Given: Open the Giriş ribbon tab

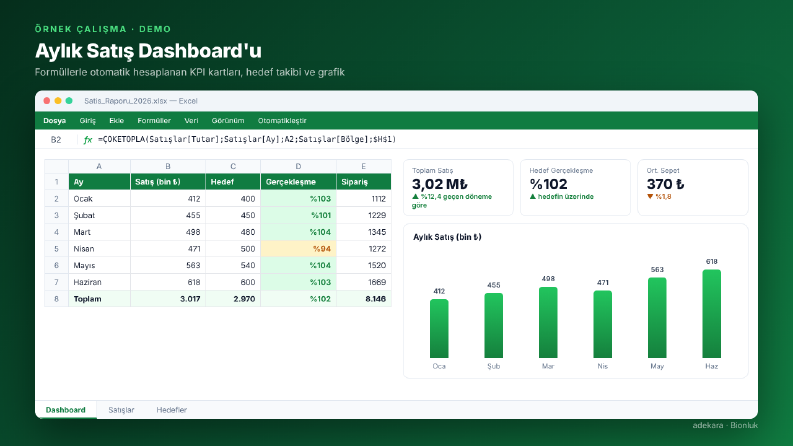Looking at the screenshot, I should coord(87,120).
